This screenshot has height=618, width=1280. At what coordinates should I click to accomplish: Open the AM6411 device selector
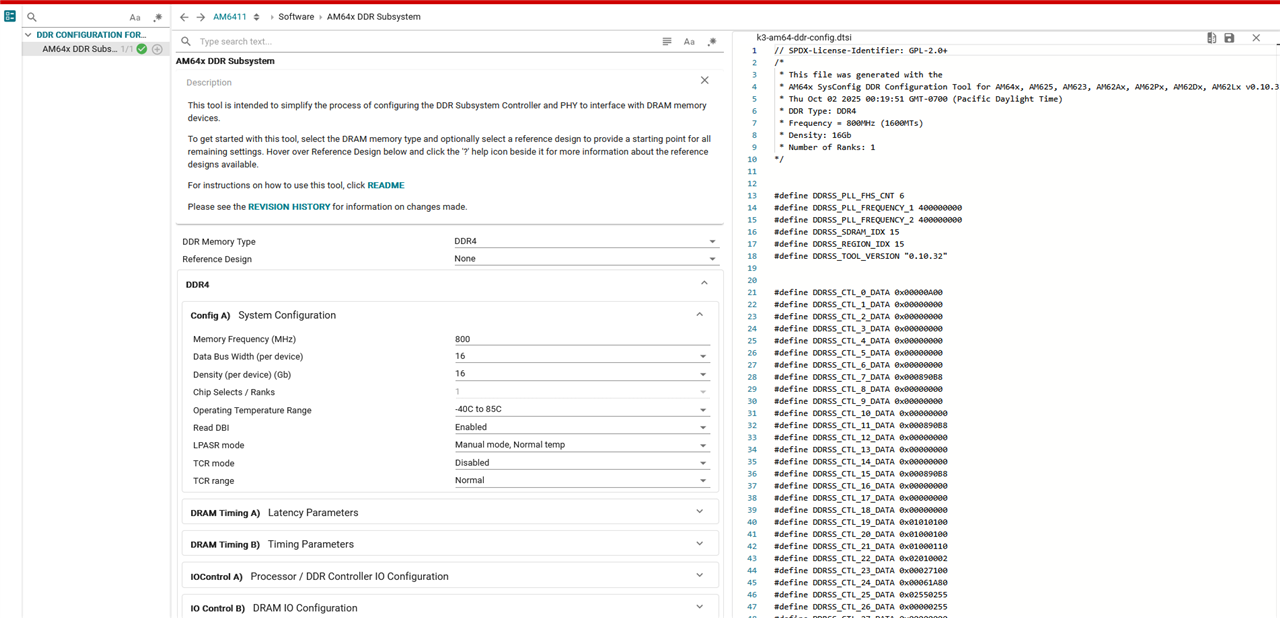pyautogui.click(x=236, y=17)
